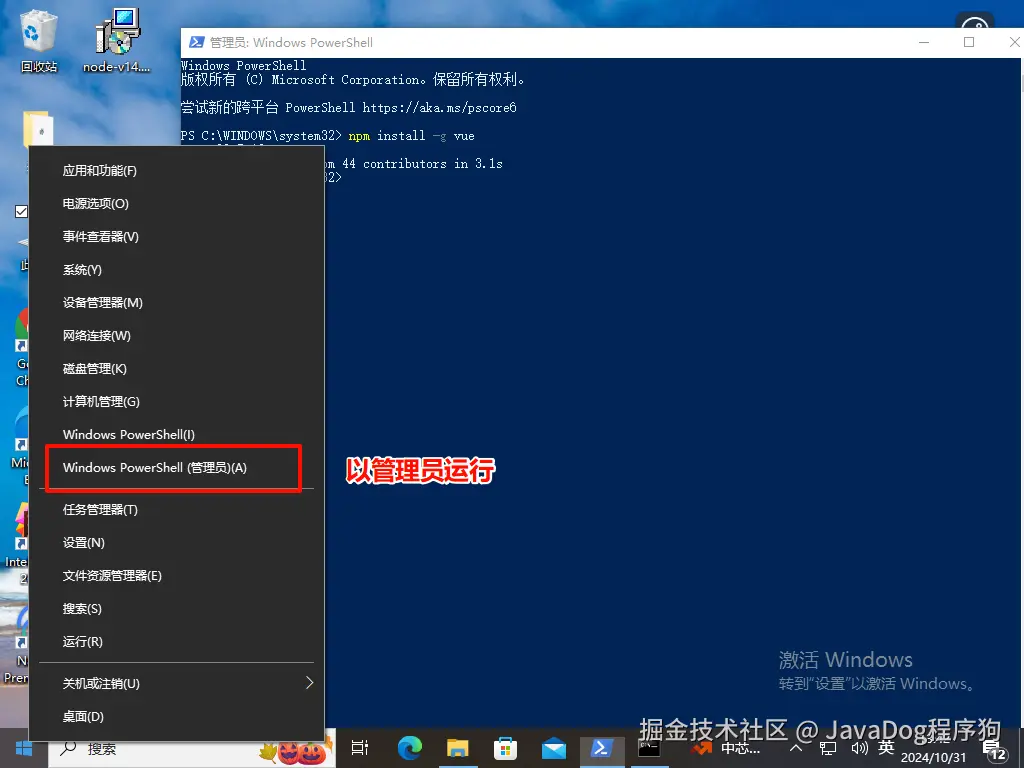1024x768 pixels.
Task: Click the npm install -g vue command
Action: click(411, 136)
